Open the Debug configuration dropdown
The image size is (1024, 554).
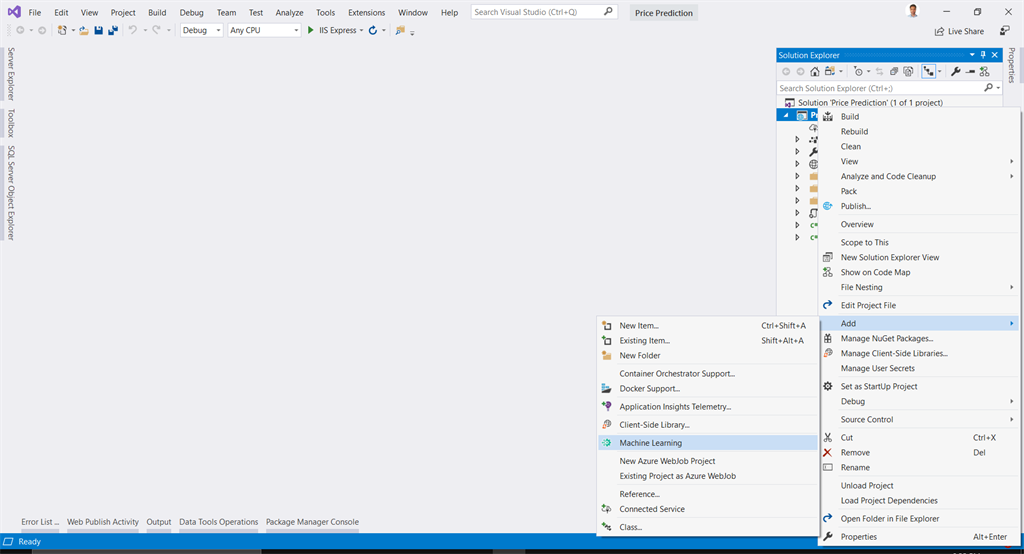pos(201,30)
